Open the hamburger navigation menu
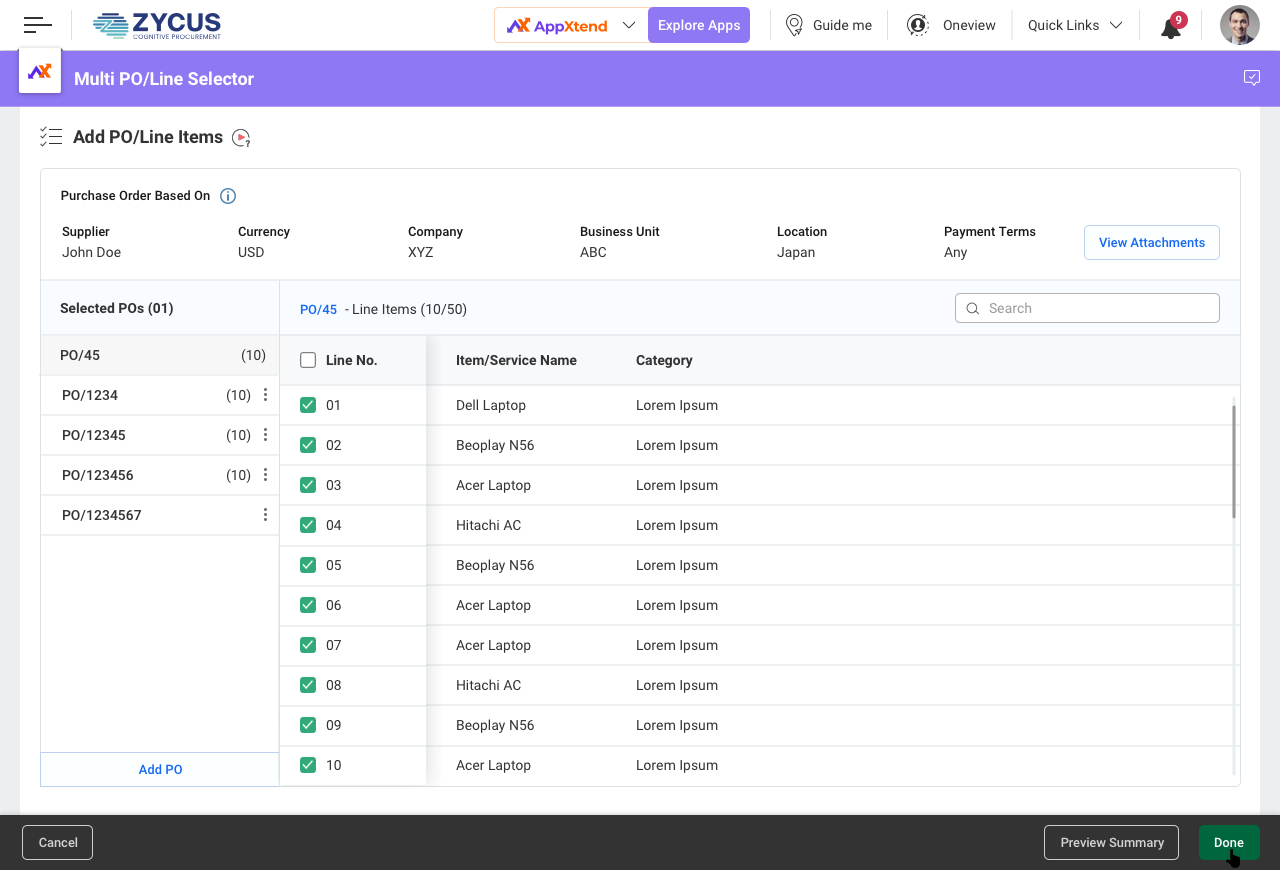Viewport: 1280px width, 870px height. [38, 25]
